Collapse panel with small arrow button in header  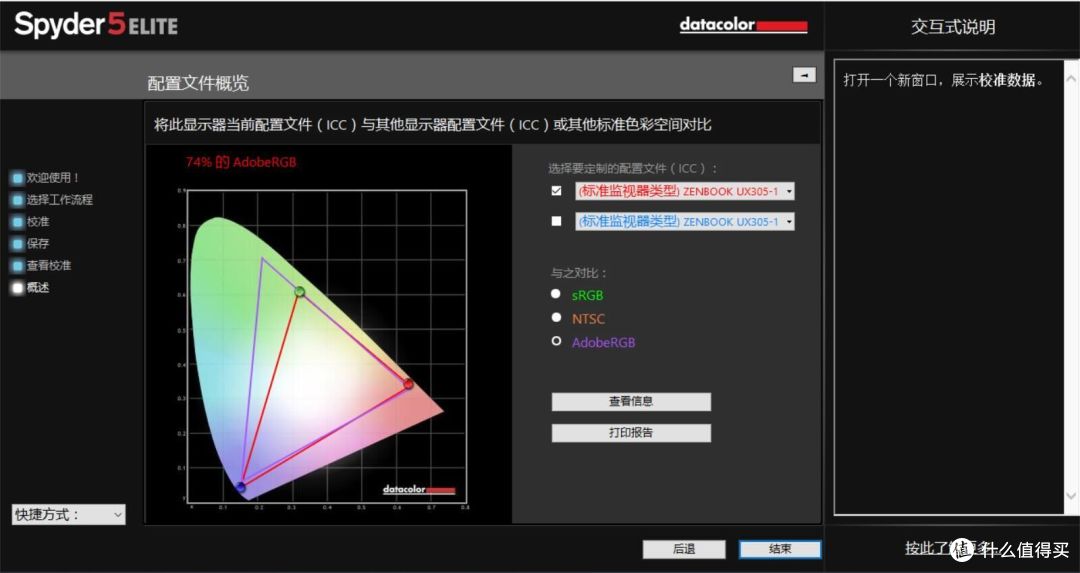[804, 75]
